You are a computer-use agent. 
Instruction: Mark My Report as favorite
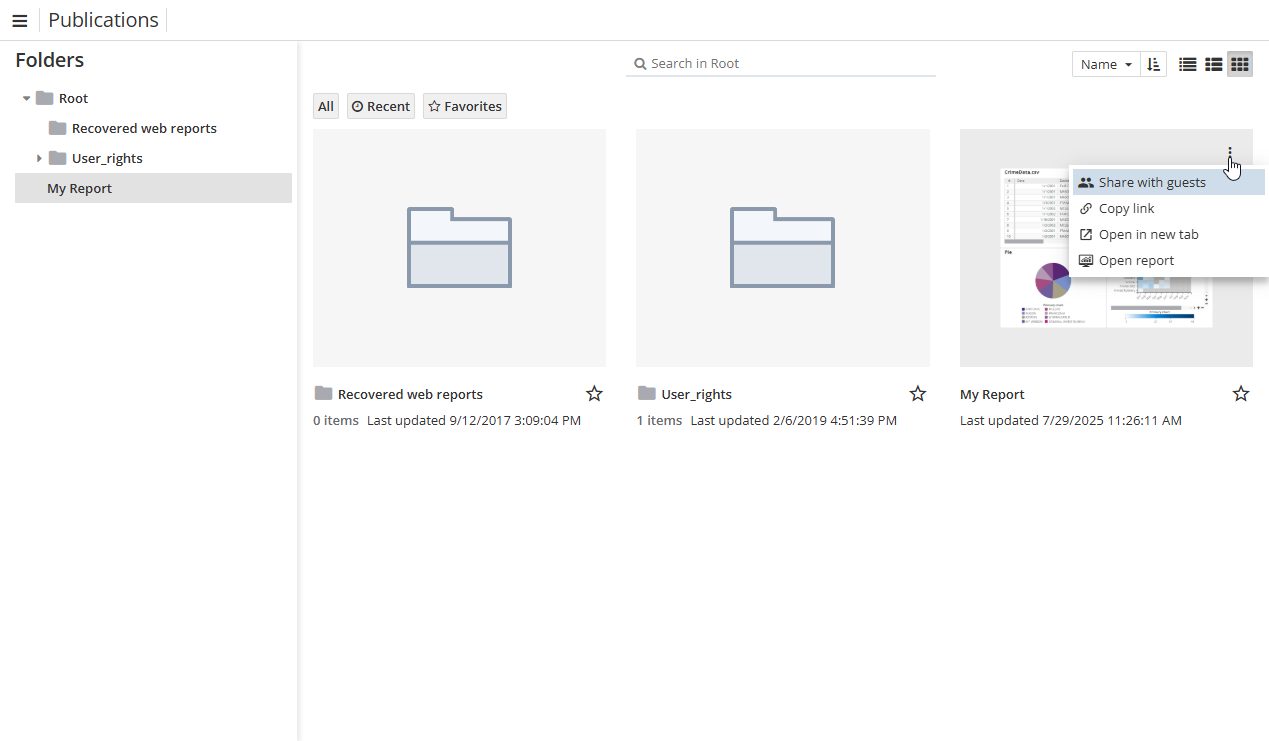[1240, 394]
